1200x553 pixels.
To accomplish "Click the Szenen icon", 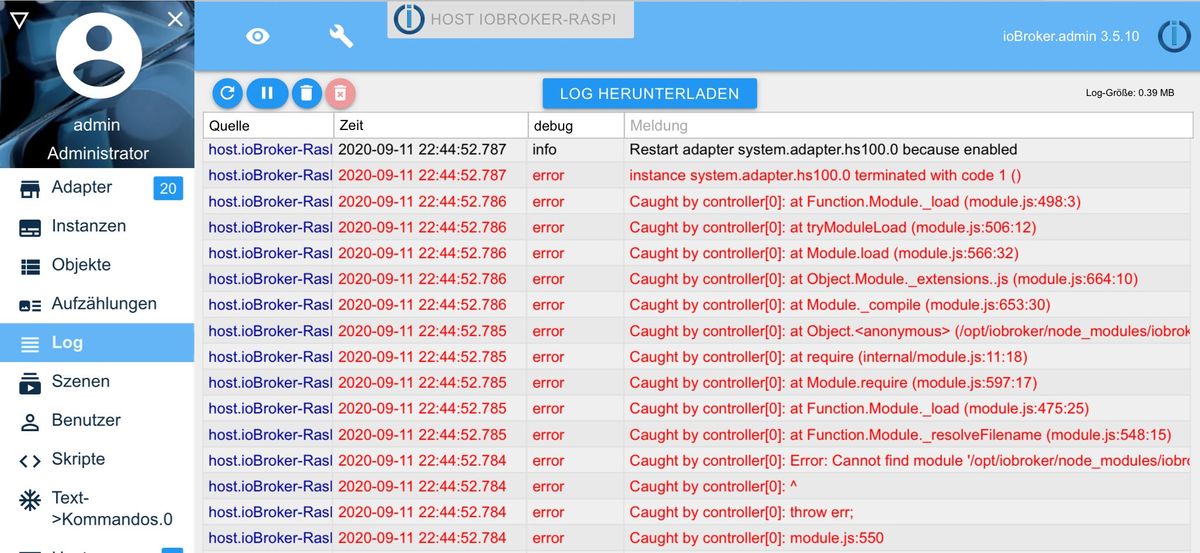I will pos(31,382).
